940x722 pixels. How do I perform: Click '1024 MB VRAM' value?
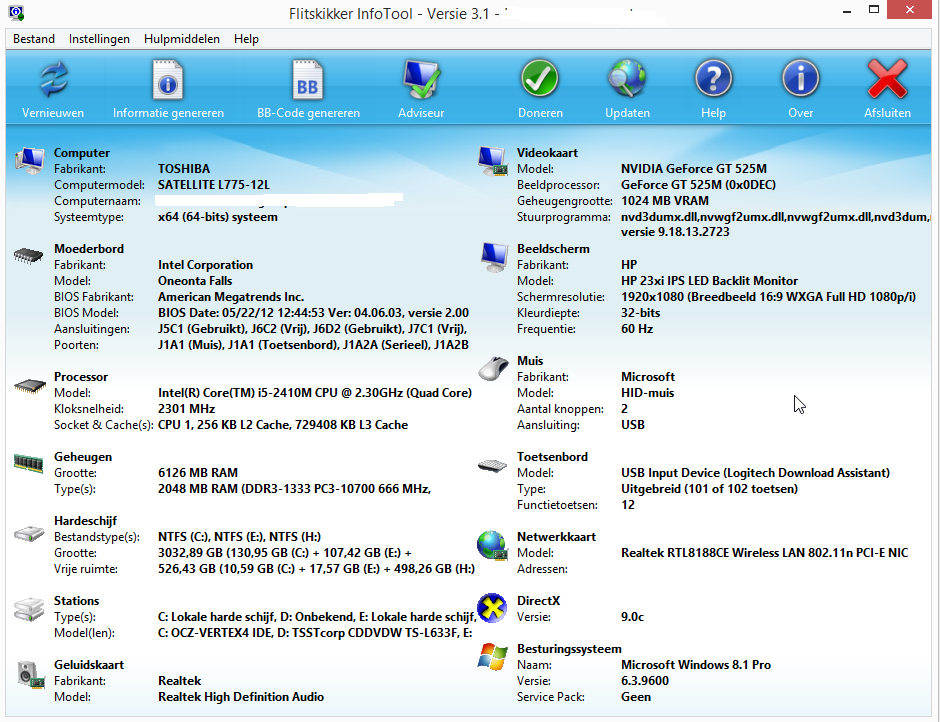coord(665,201)
